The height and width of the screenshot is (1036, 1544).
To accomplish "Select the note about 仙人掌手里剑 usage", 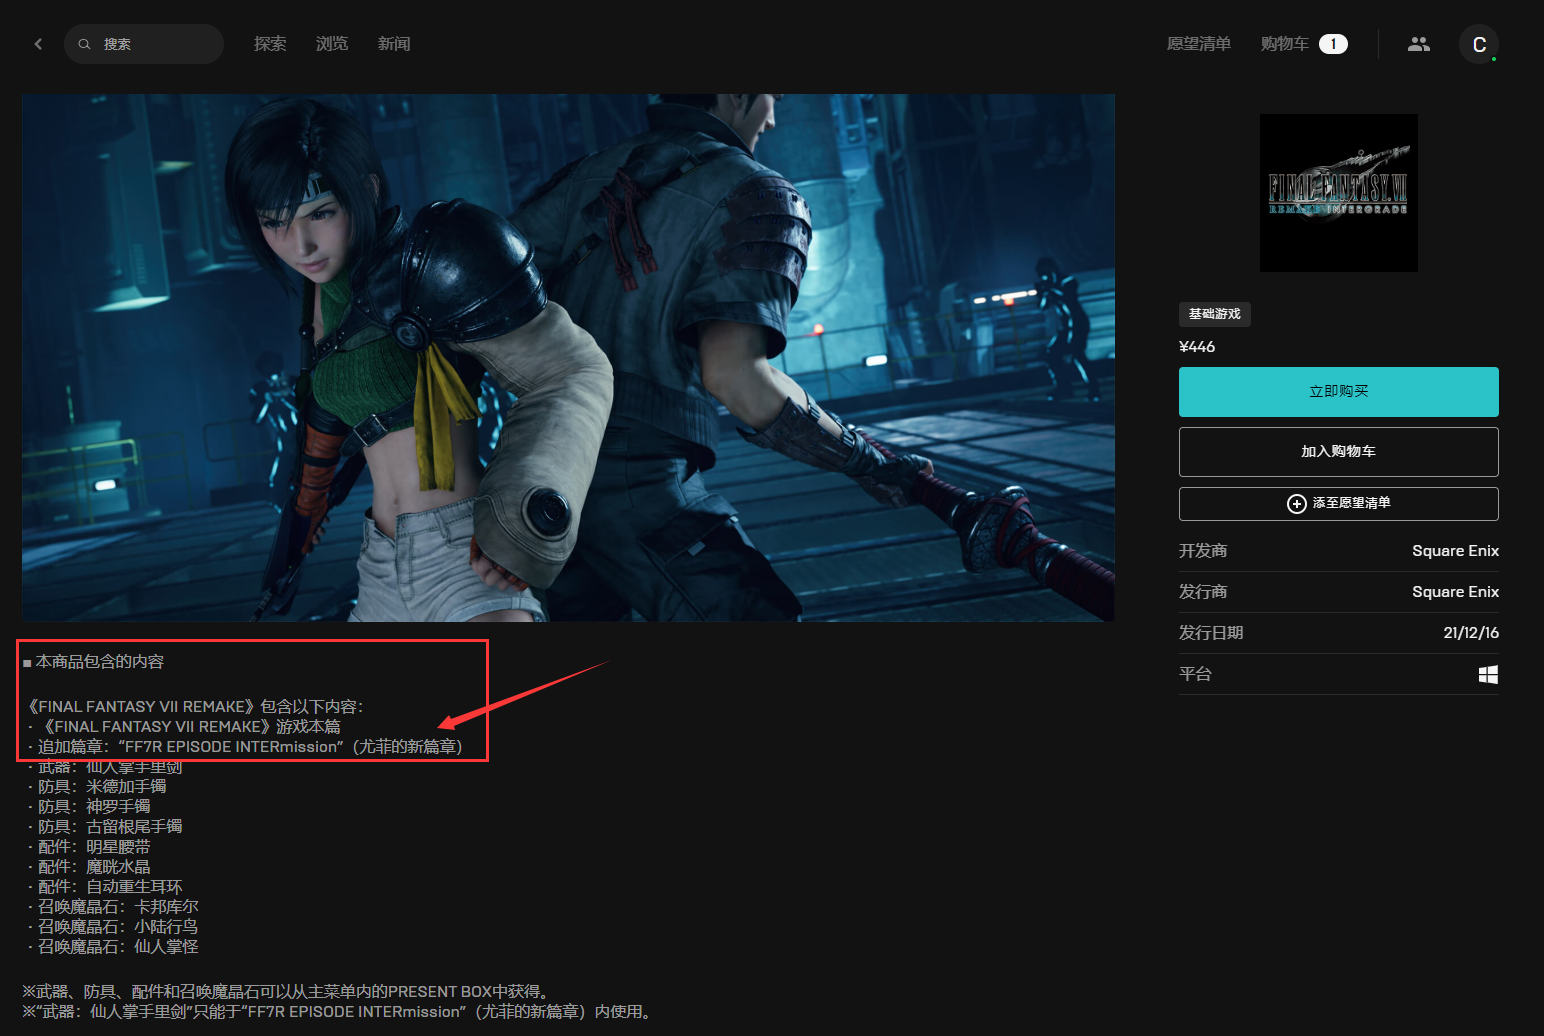I will (339, 1012).
